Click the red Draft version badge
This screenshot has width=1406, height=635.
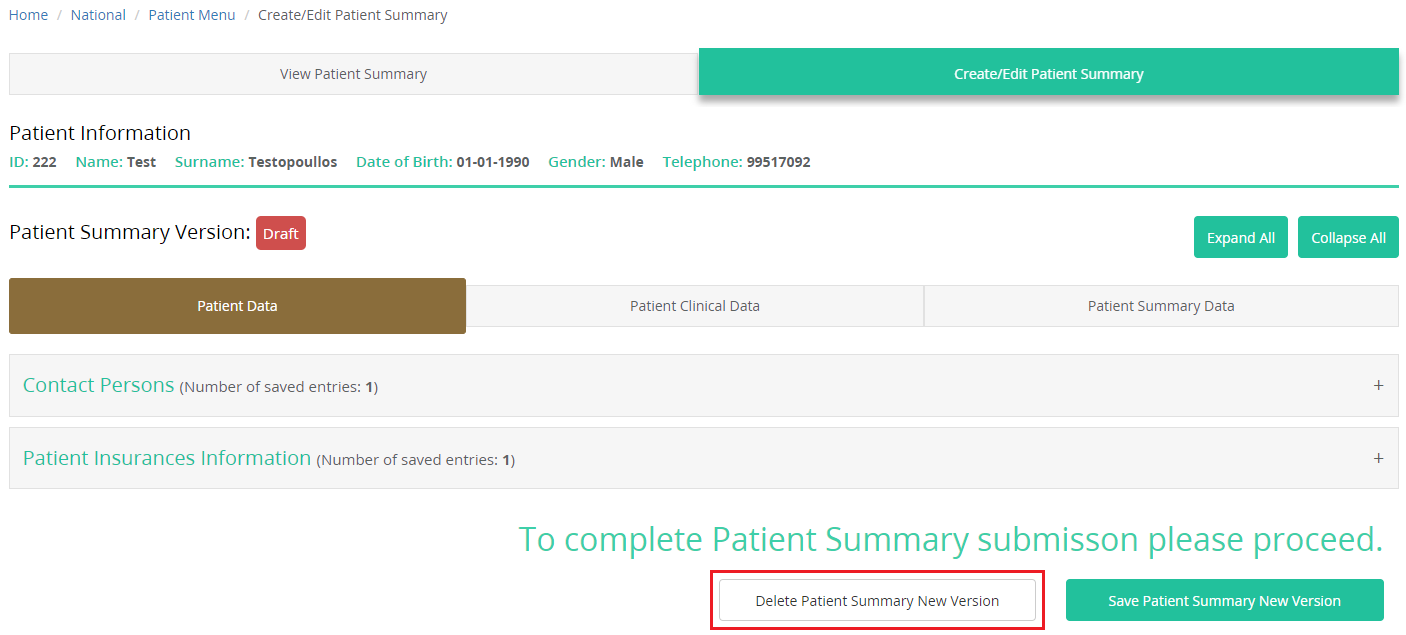[x=281, y=233]
